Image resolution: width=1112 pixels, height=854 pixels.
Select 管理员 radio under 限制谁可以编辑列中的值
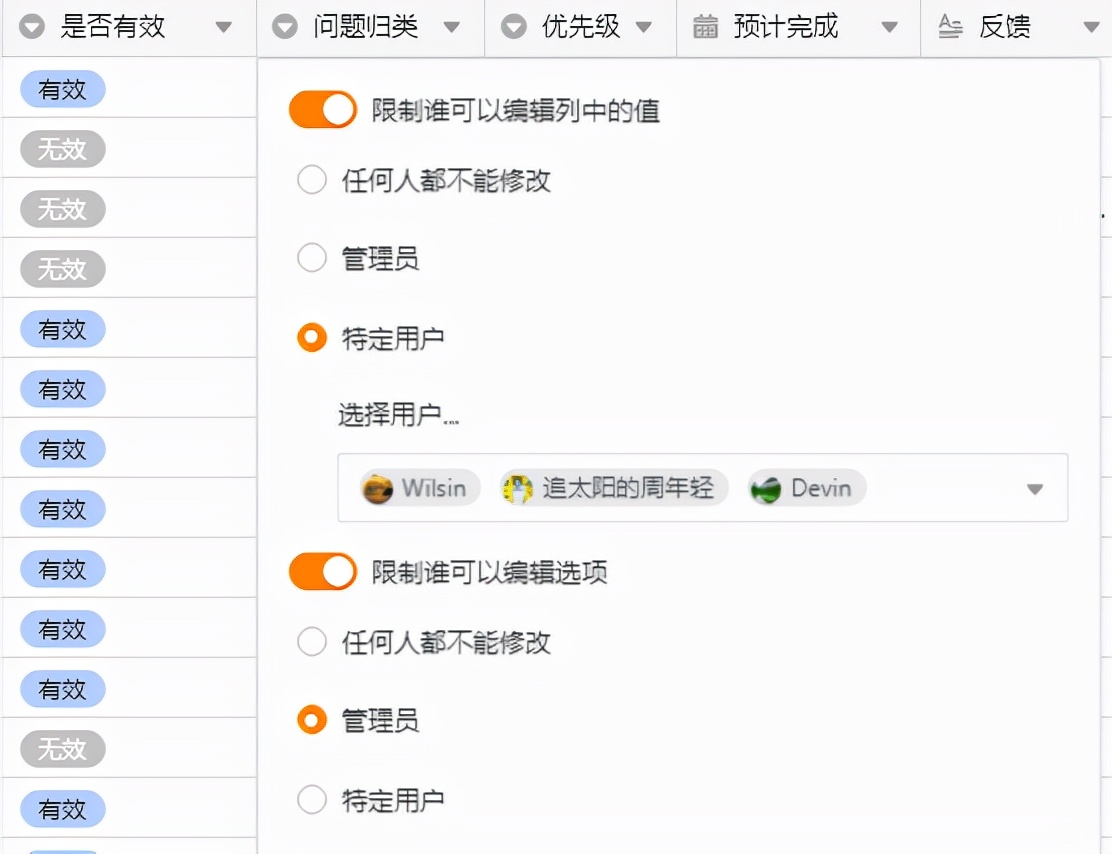311,258
